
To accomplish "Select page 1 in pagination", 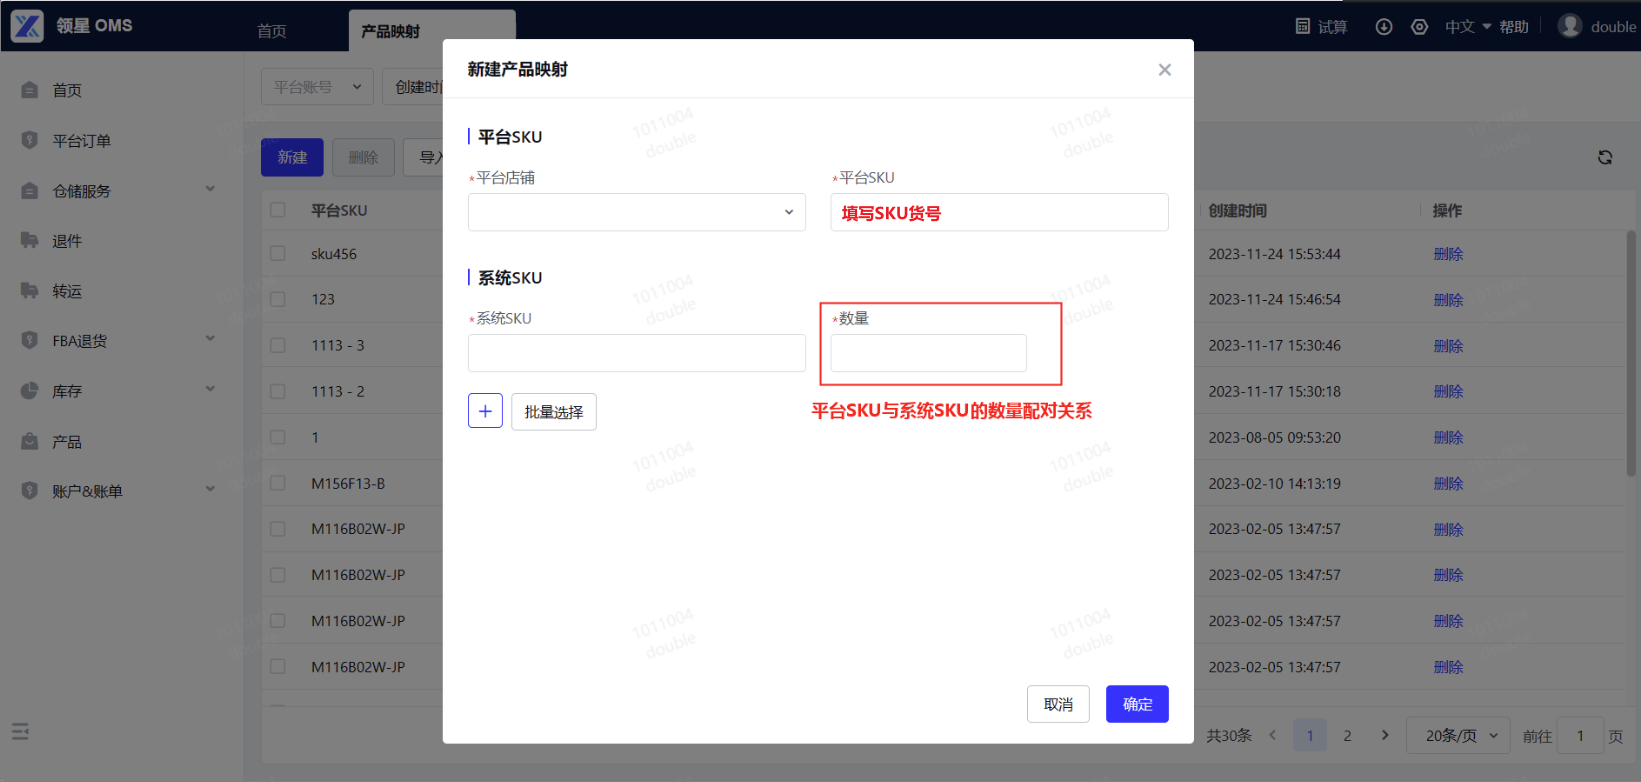I will [1310, 735].
